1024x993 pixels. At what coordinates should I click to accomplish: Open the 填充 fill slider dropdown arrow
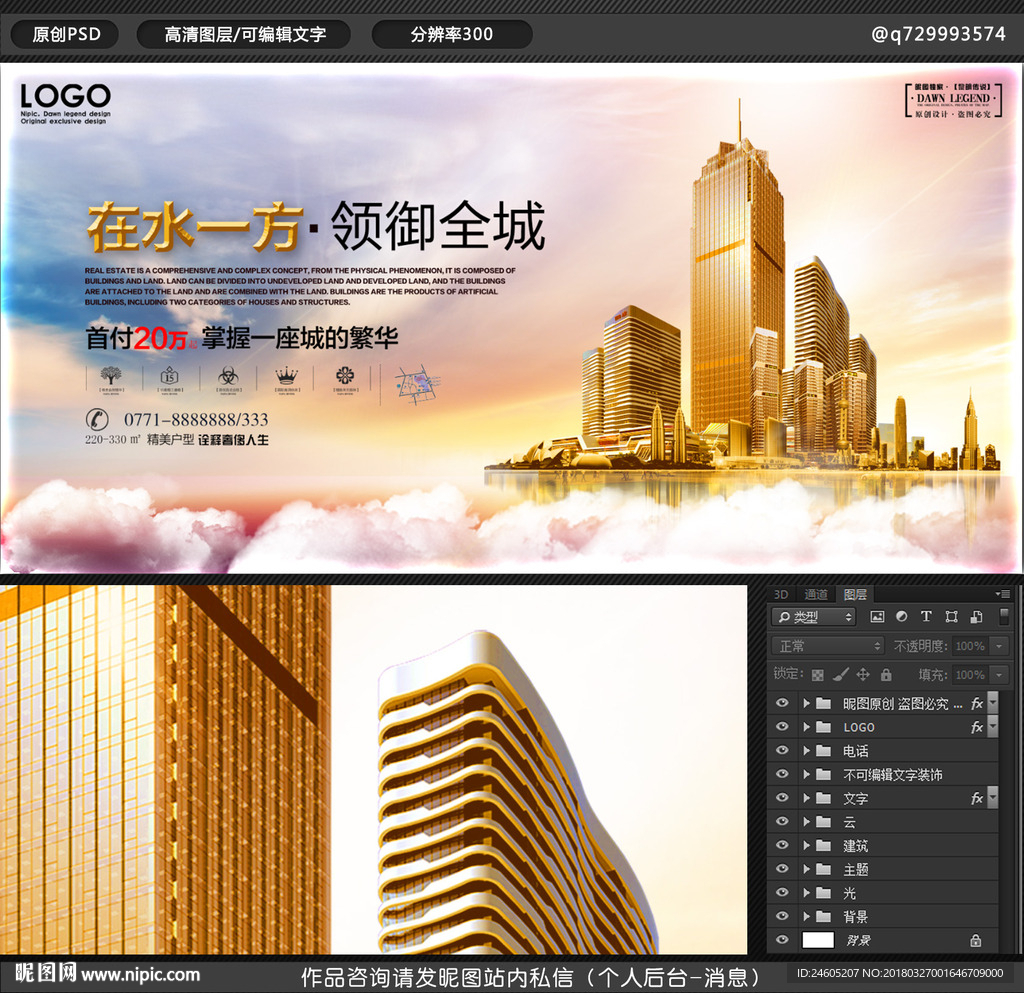(x=999, y=674)
